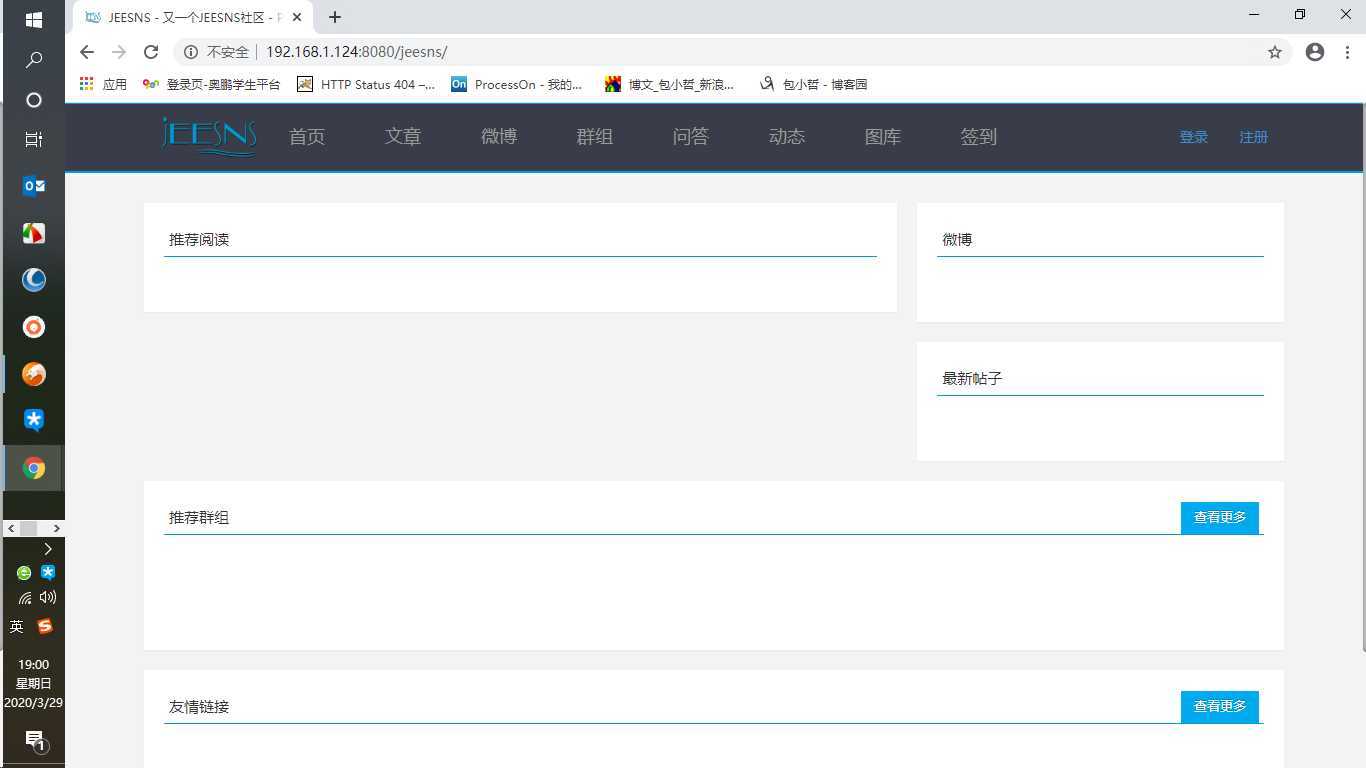
Task: Launch Outlook from the taskbar
Action: pos(33,186)
